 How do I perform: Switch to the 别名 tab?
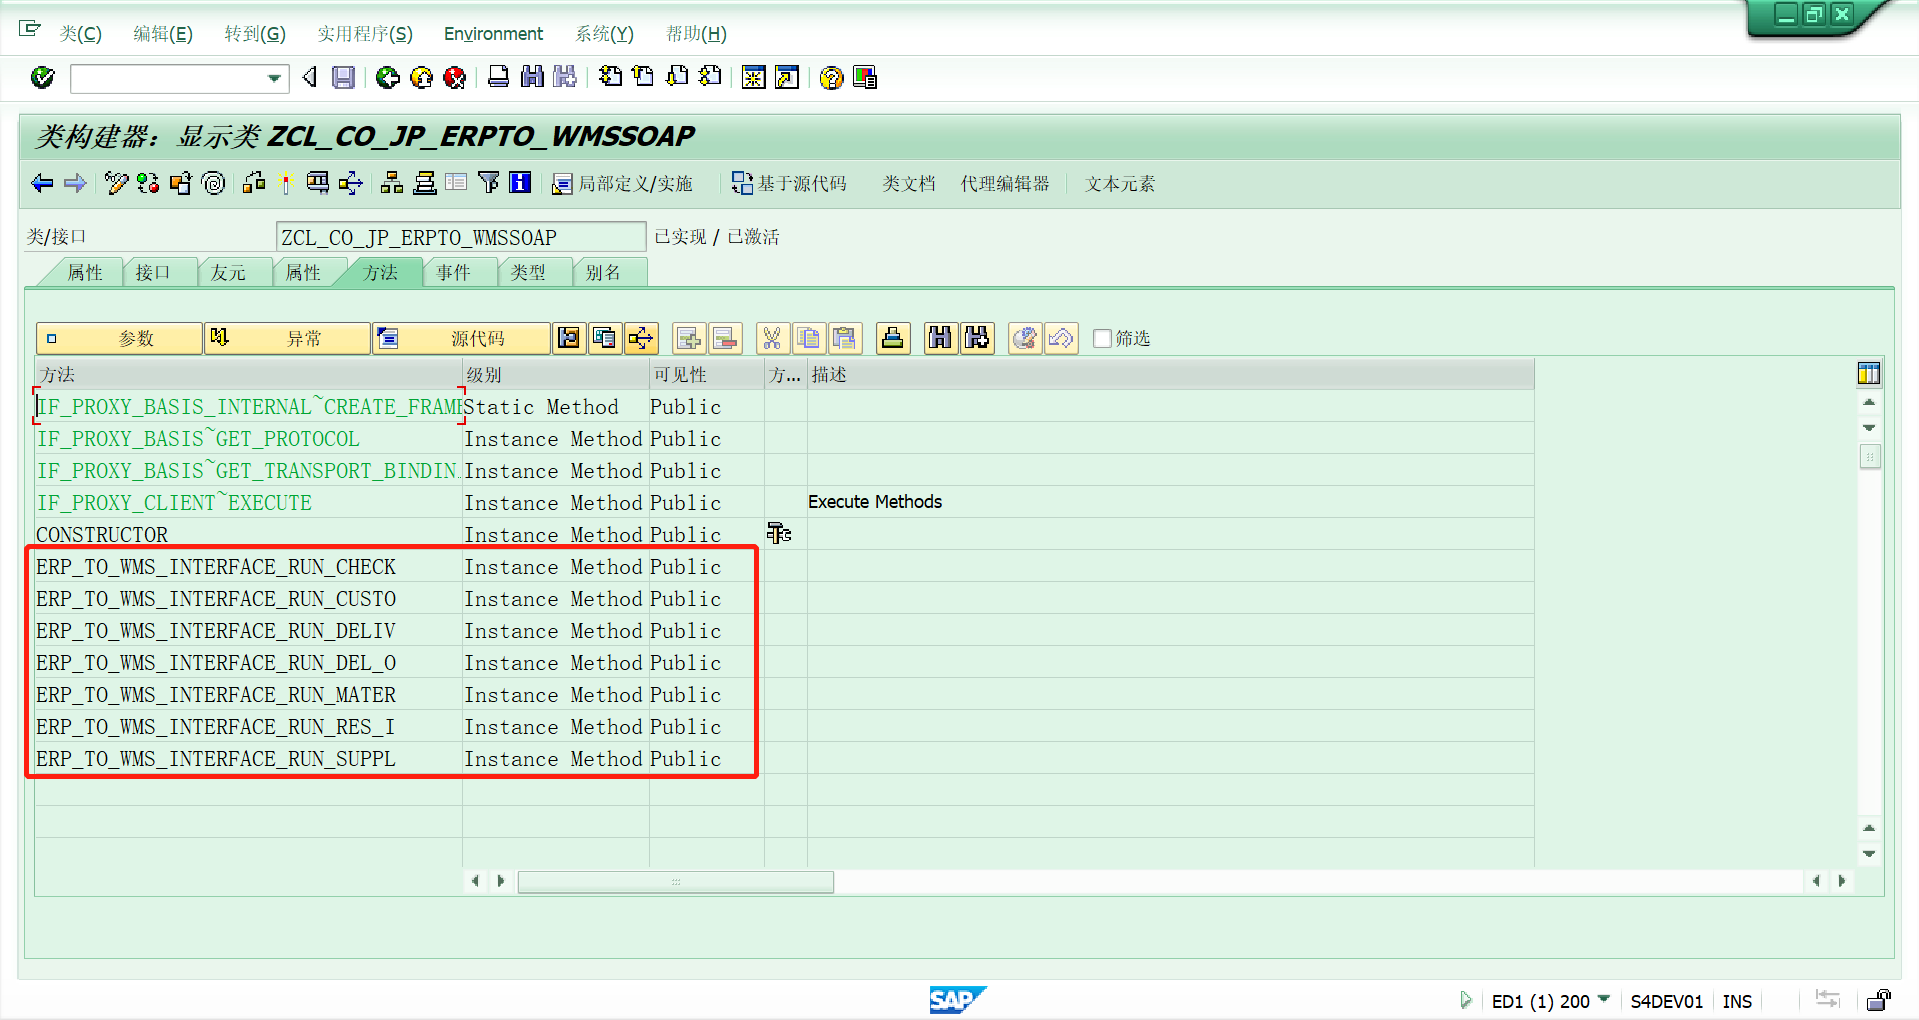[603, 273]
